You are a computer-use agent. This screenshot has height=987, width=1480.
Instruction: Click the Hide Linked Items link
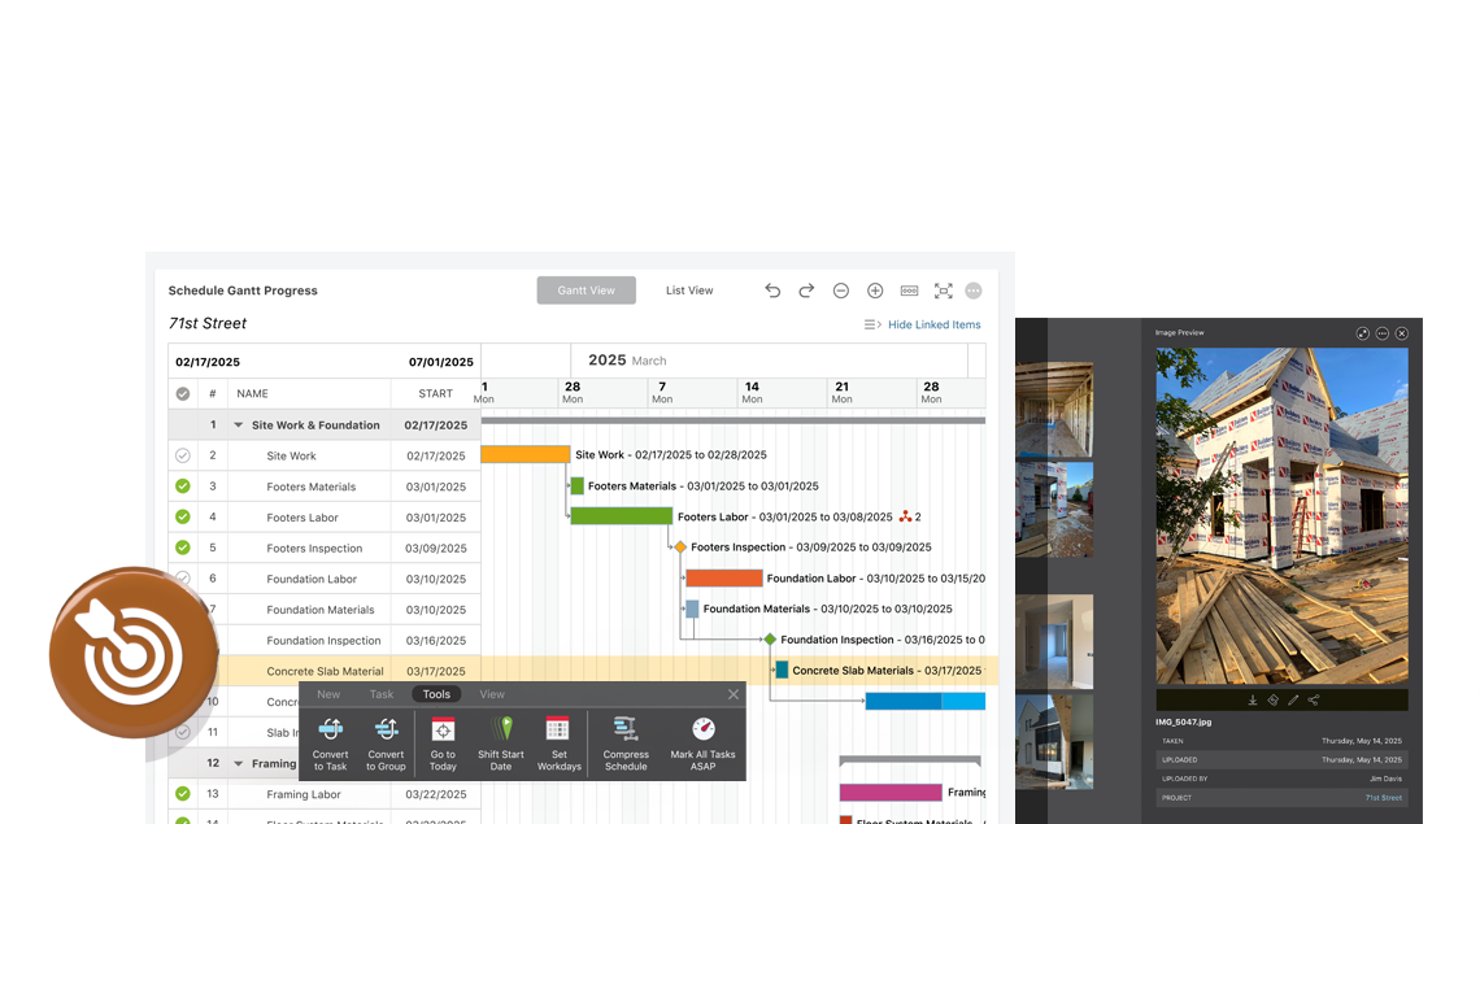[x=934, y=325]
